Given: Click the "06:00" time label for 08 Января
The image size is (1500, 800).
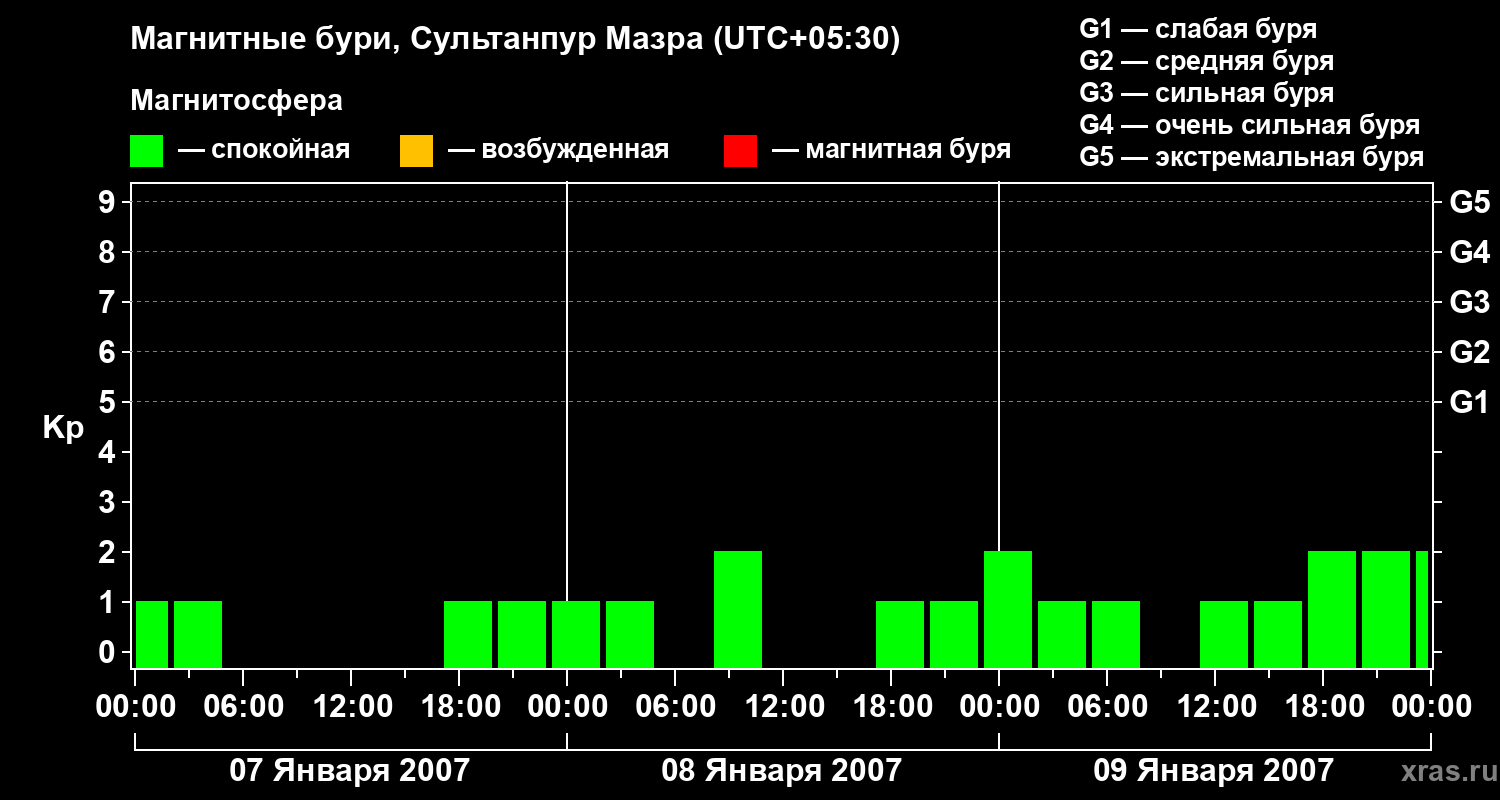Looking at the screenshot, I should [675, 706].
